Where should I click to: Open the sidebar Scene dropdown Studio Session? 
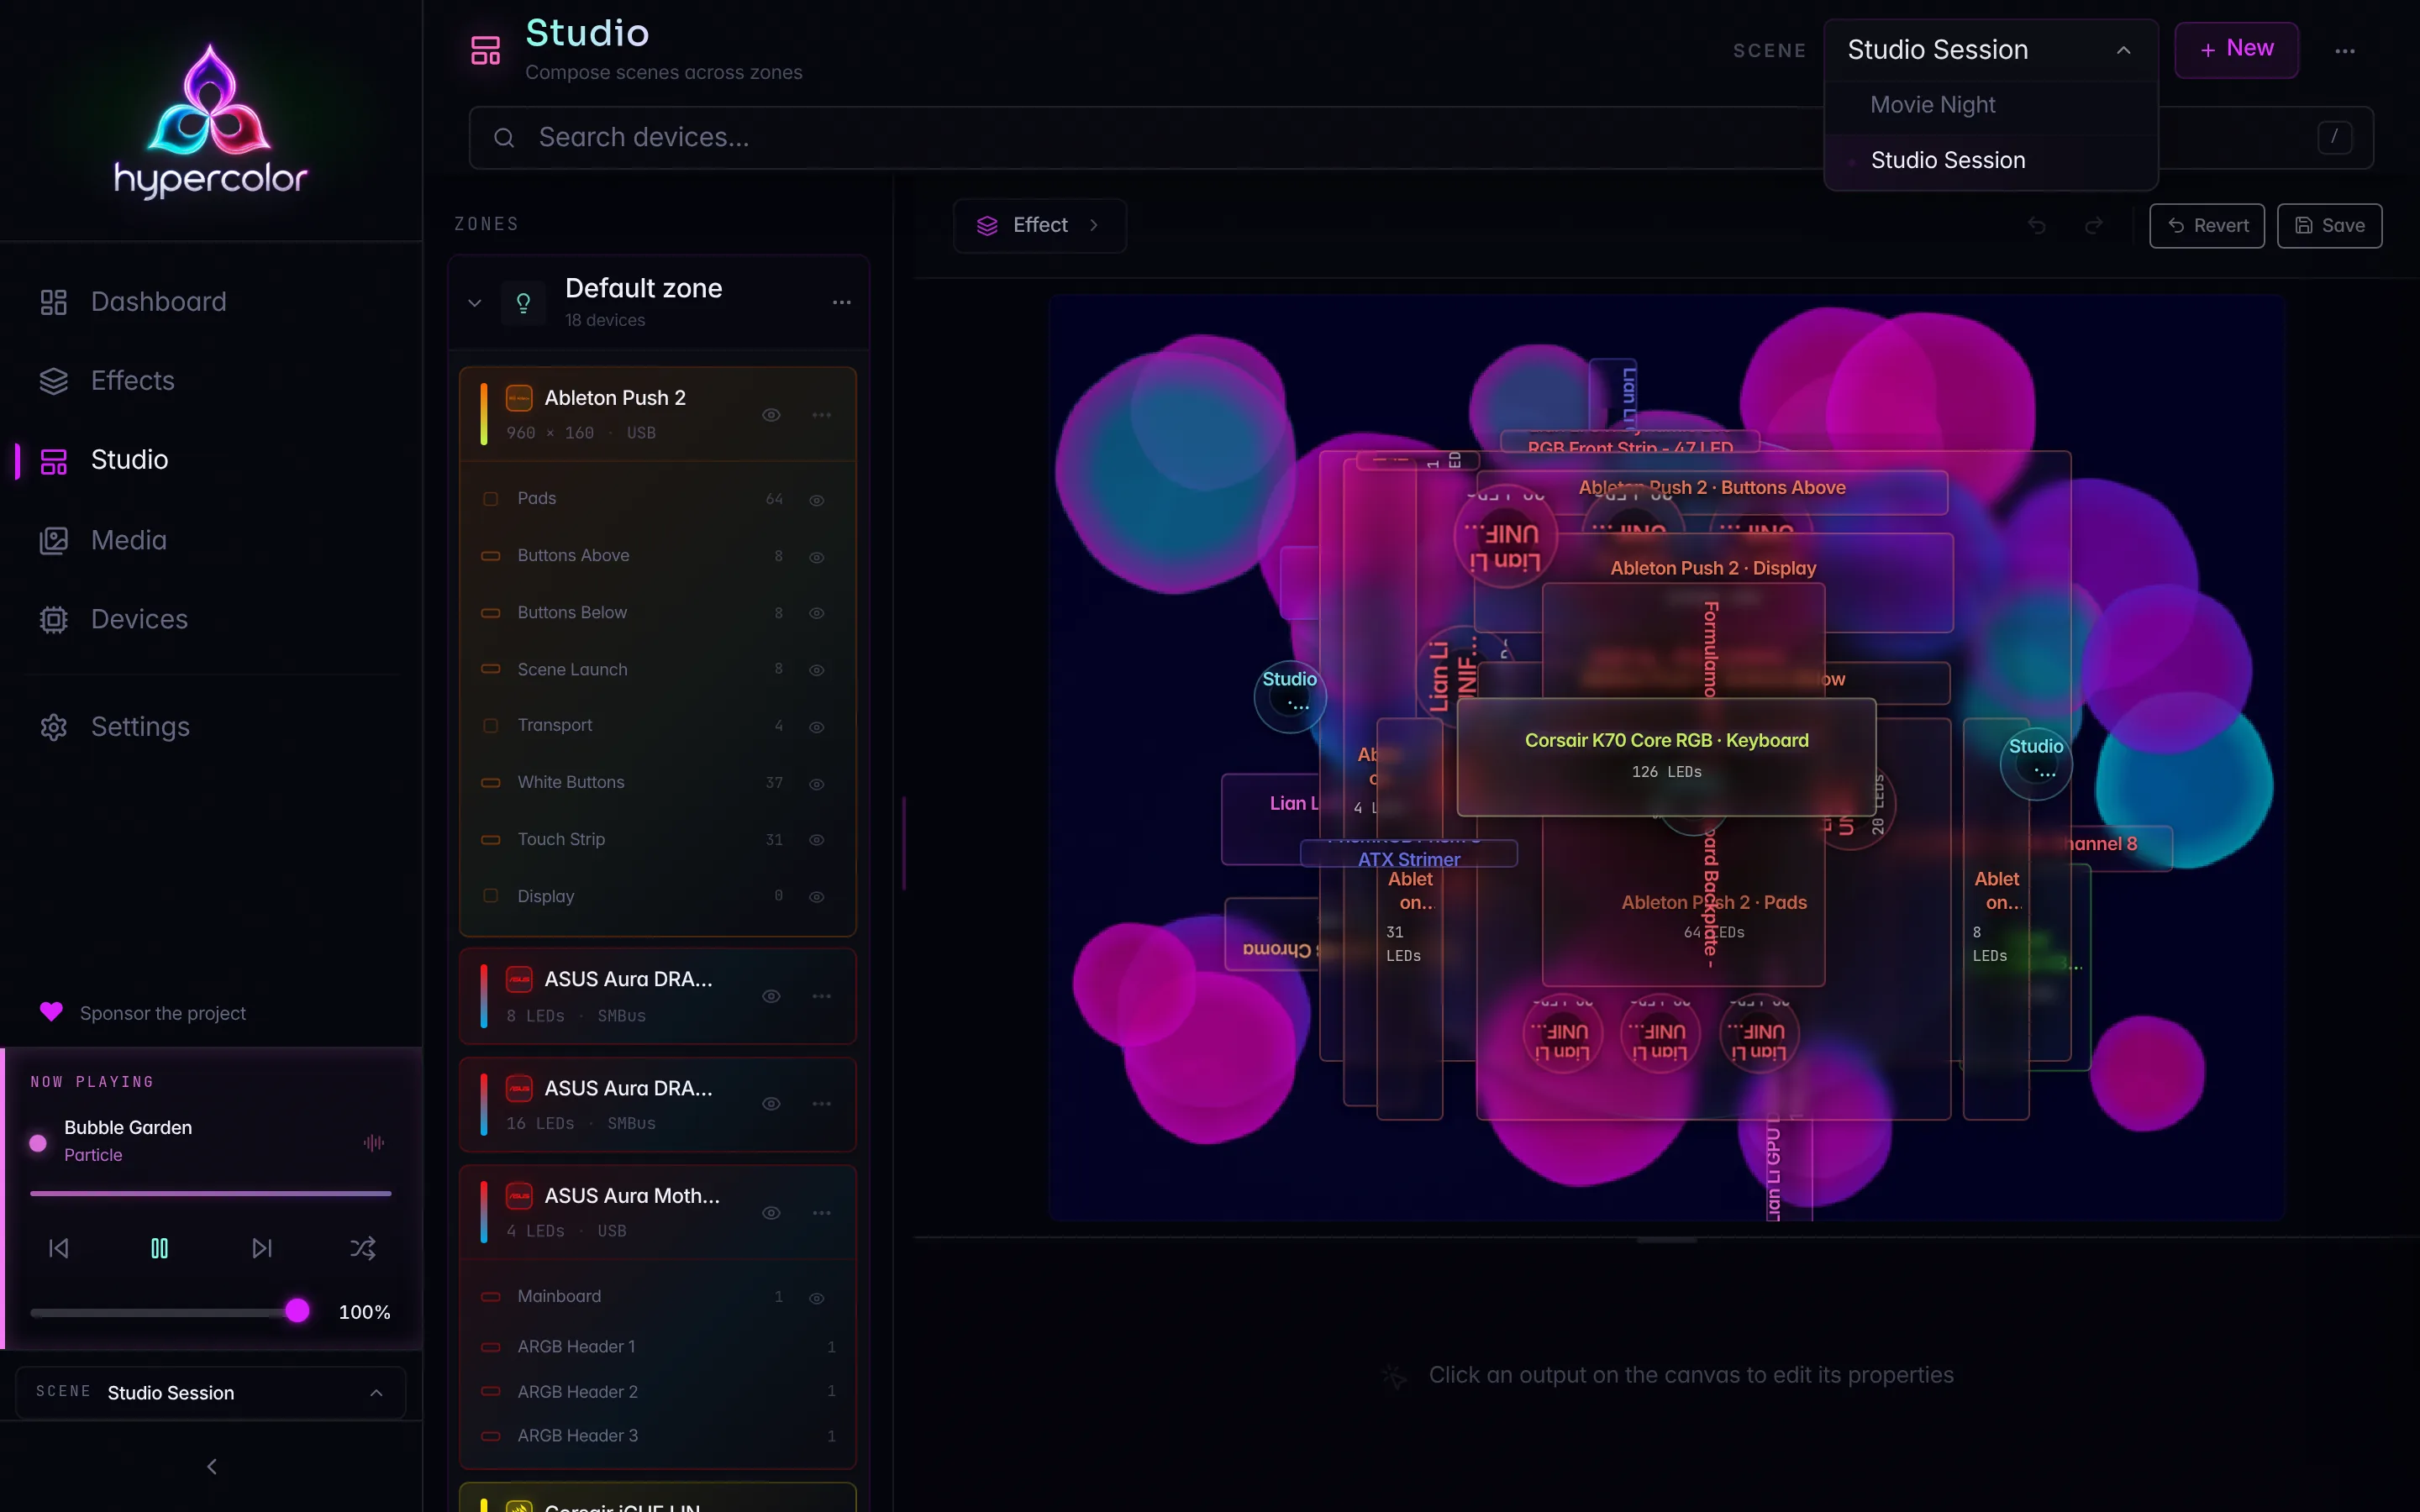click(211, 1392)
